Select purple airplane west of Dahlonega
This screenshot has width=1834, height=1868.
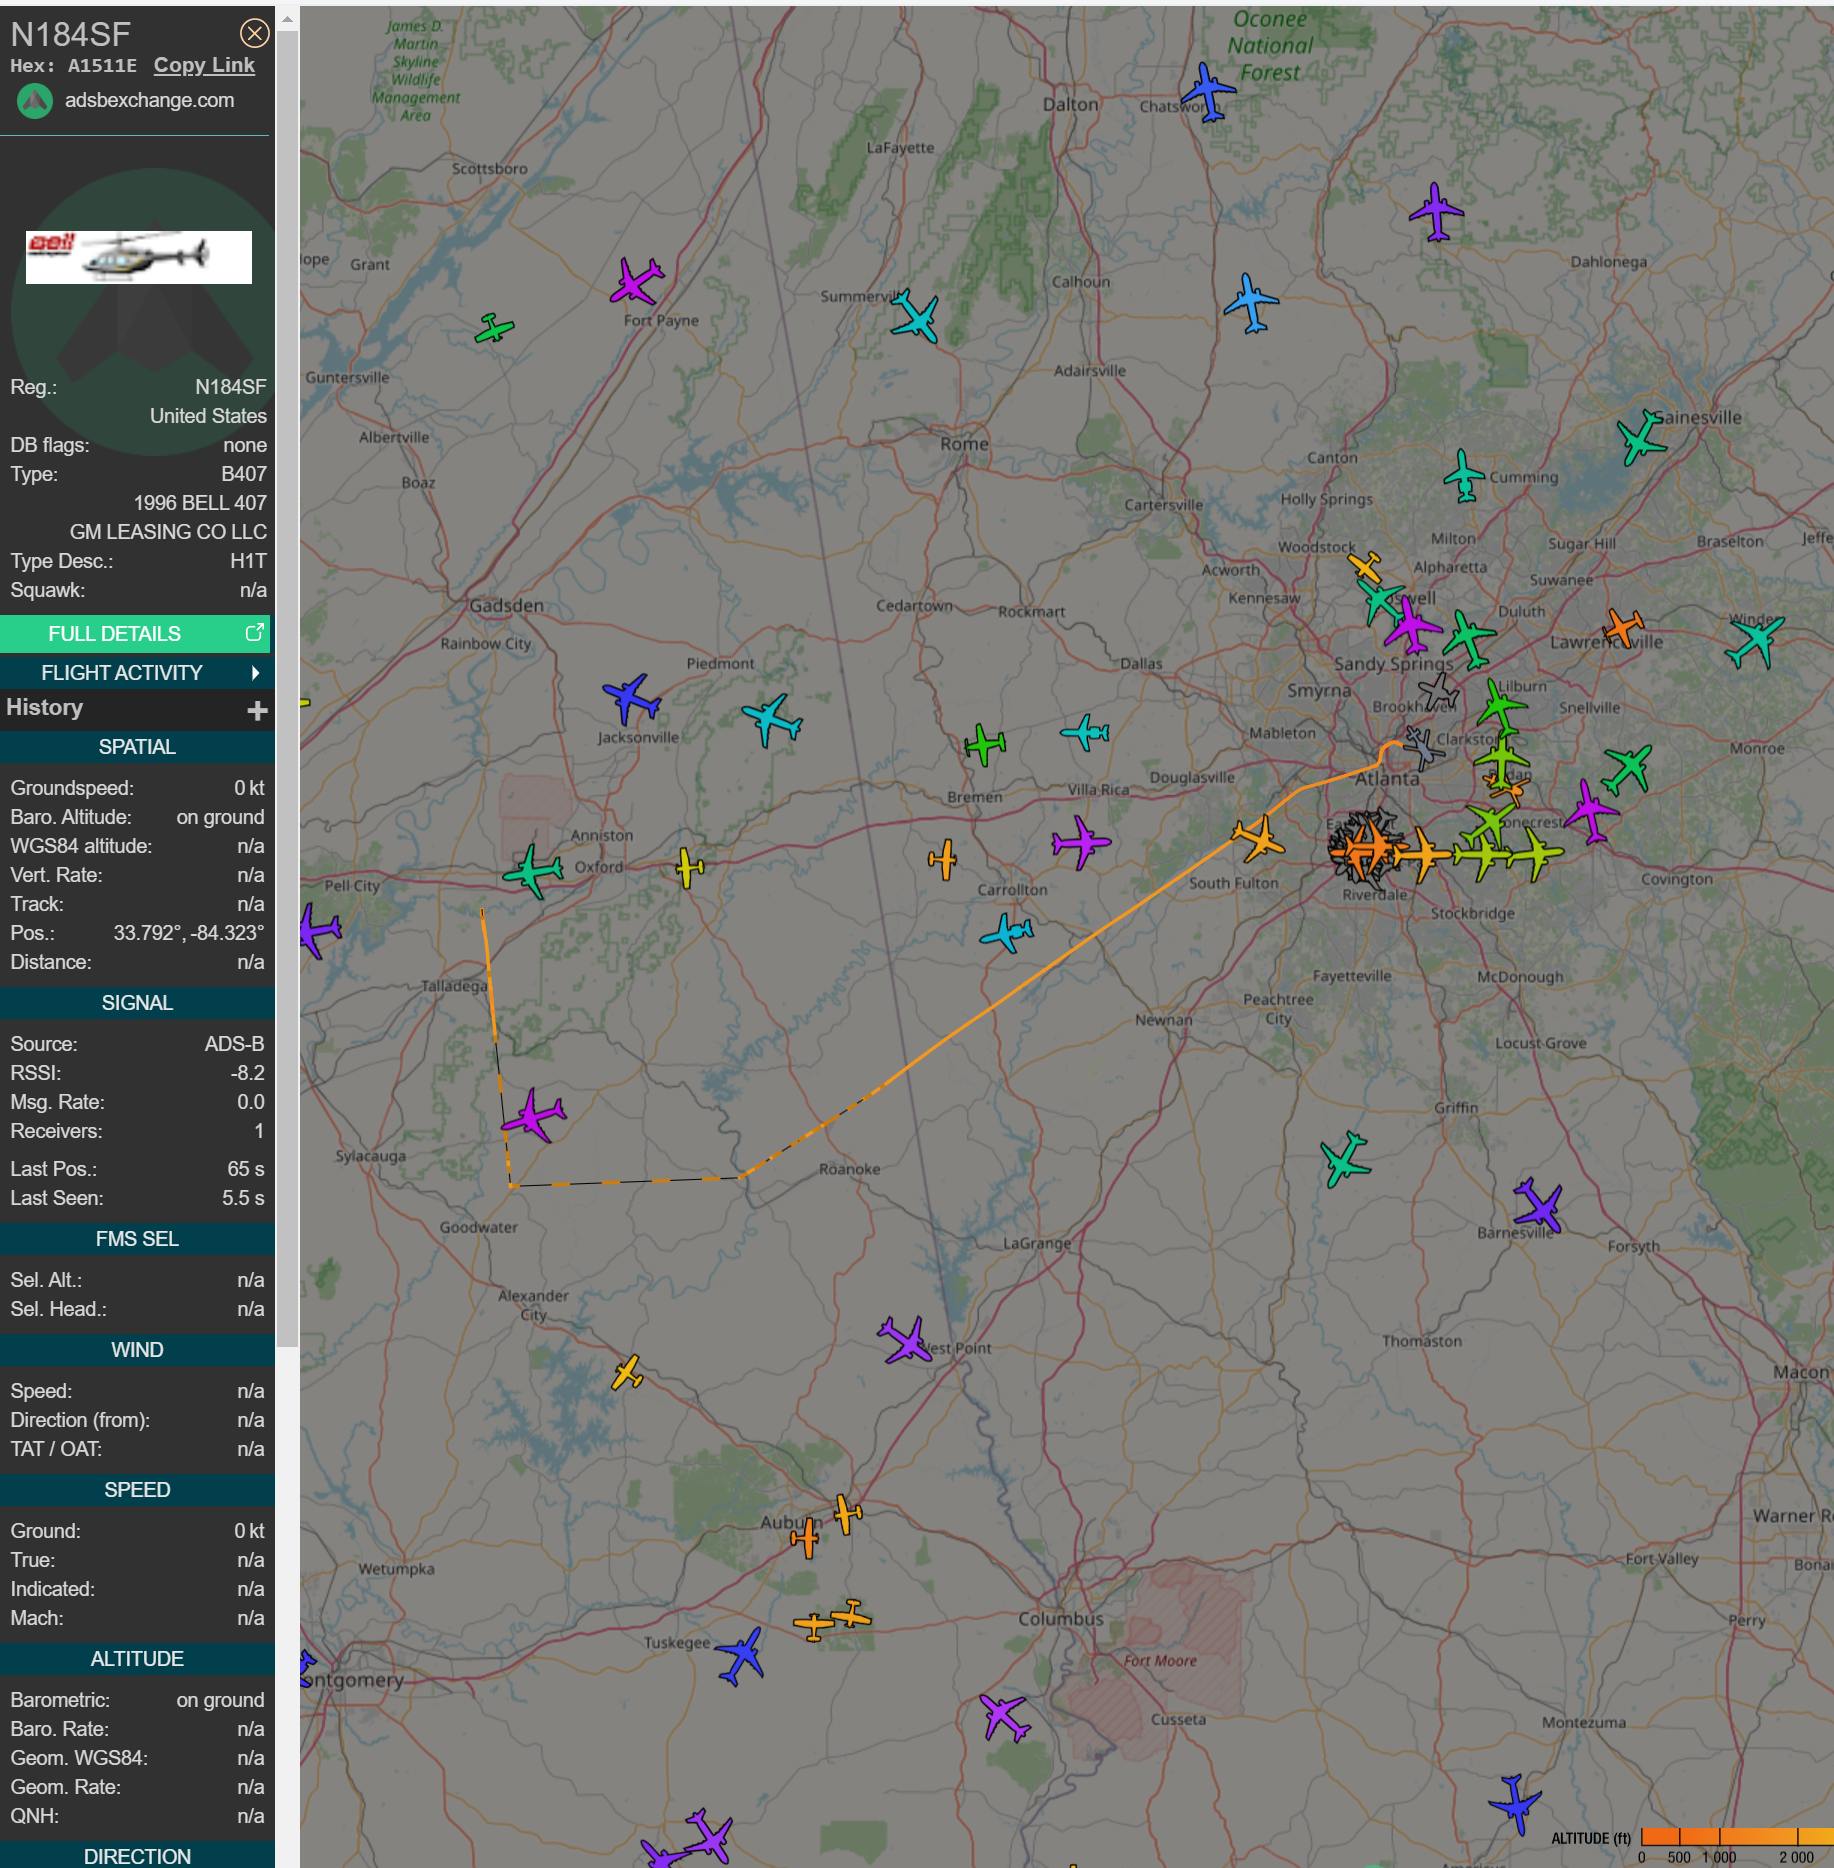[x=1437, y=212]
